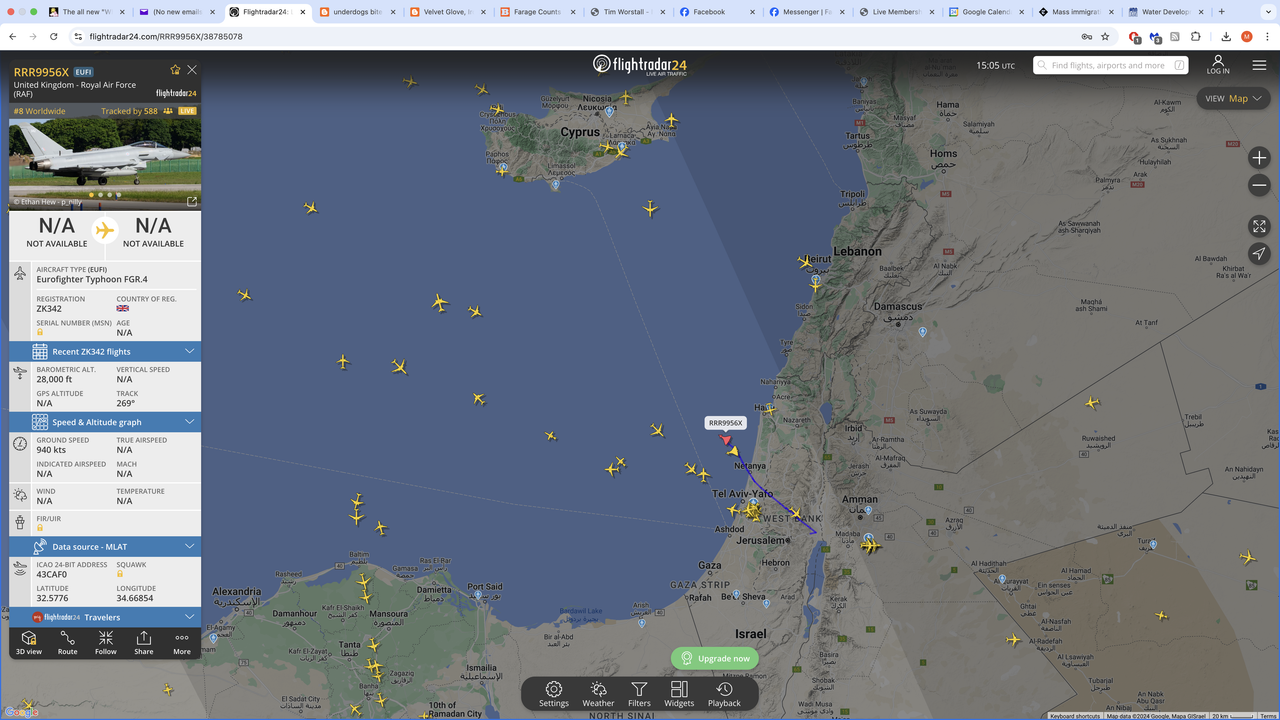Open the hamburger main menu
The width and height of the screenshot is (1280, 720).
click(1259, 65)
